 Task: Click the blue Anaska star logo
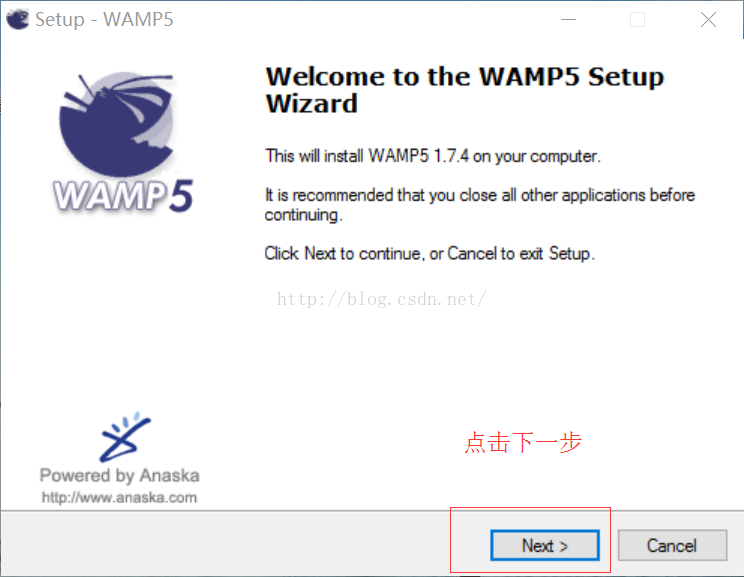coord(124,437)
